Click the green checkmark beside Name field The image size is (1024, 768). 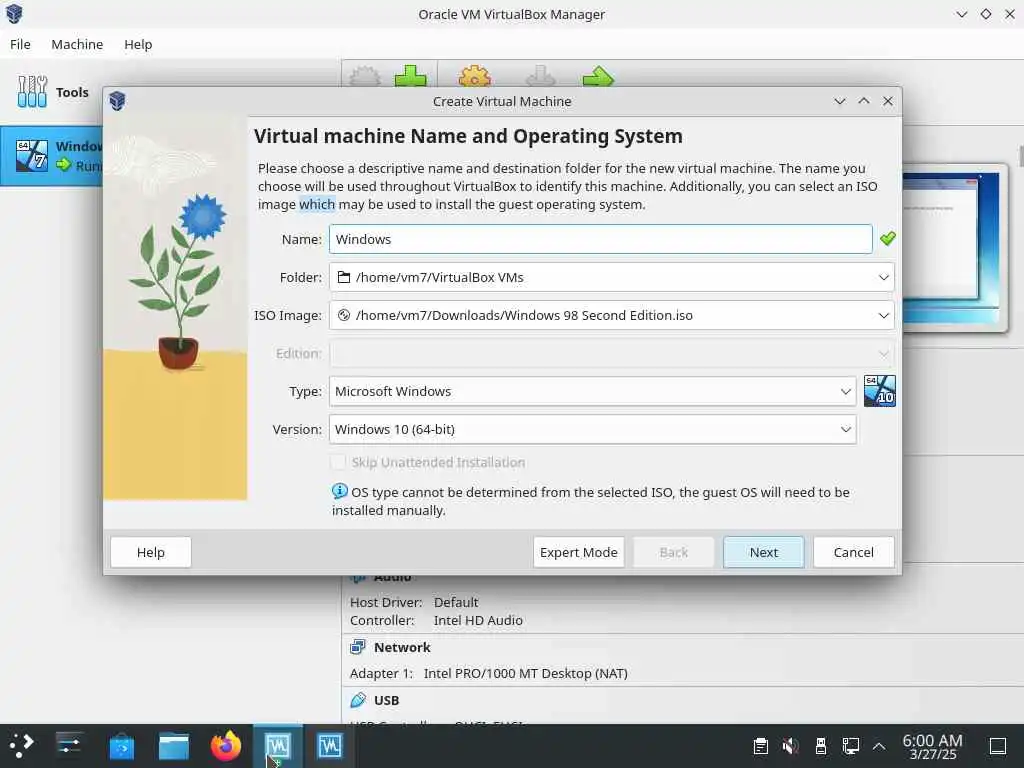(x=888, y=238)
